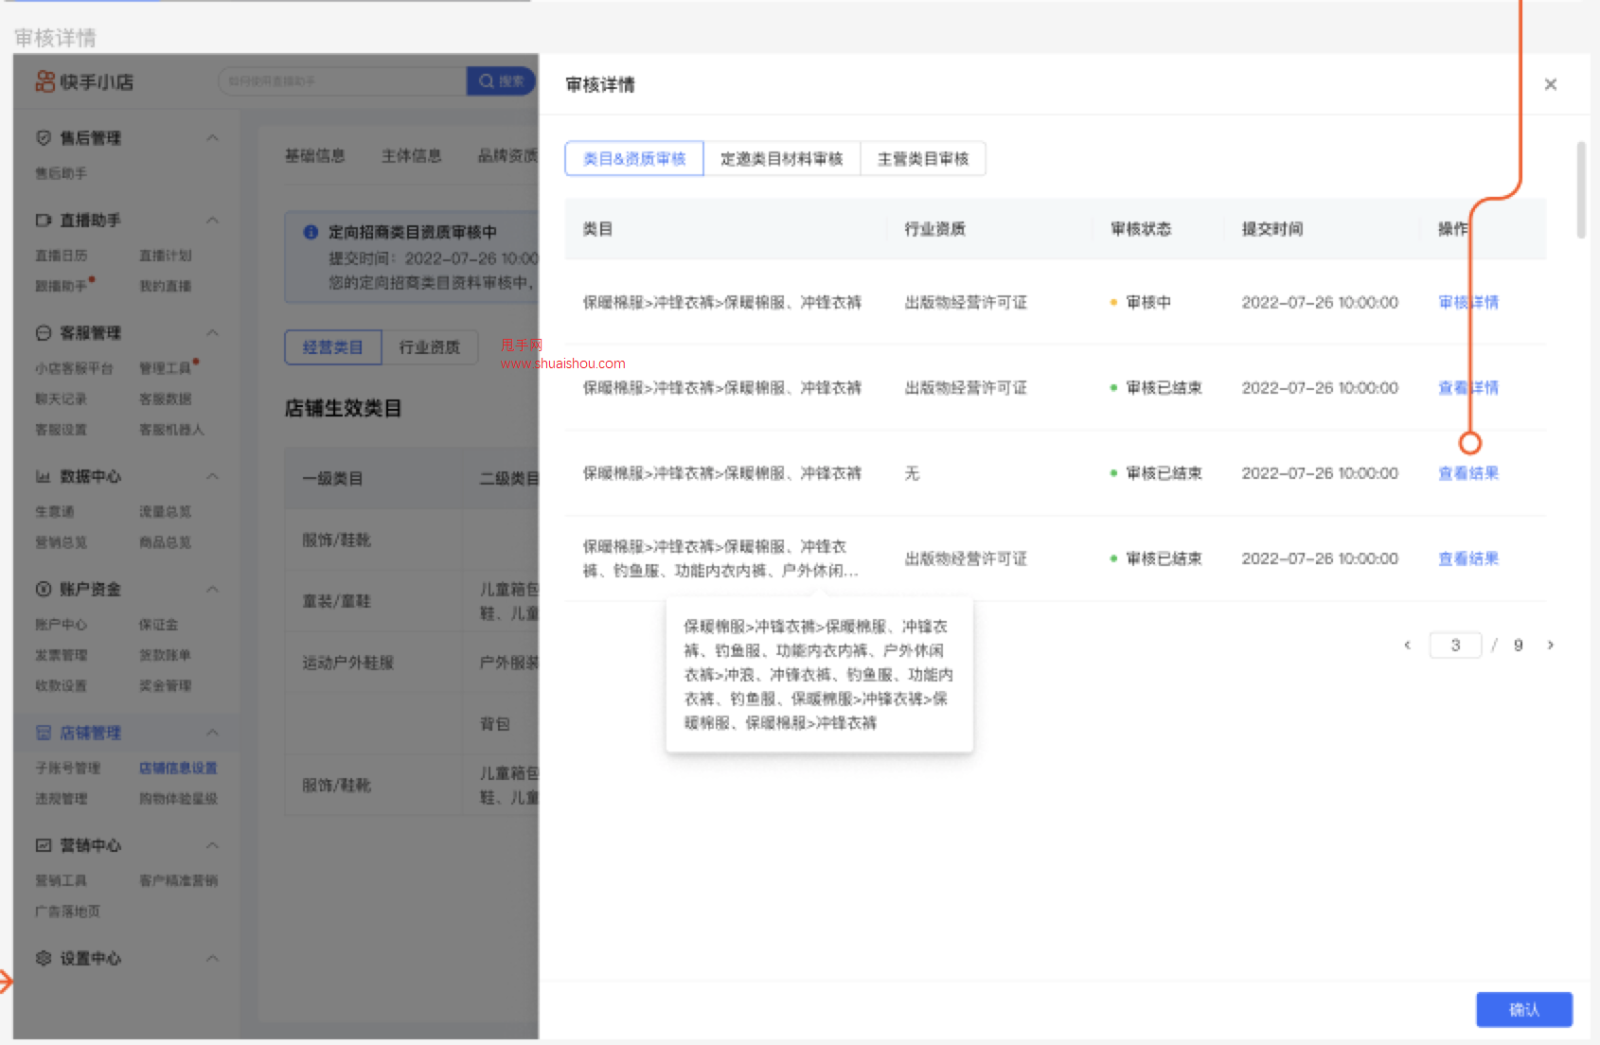1600x1045 pixels.
Task: Click the chat icon beside 客服管理
Action: click(43, 333)
